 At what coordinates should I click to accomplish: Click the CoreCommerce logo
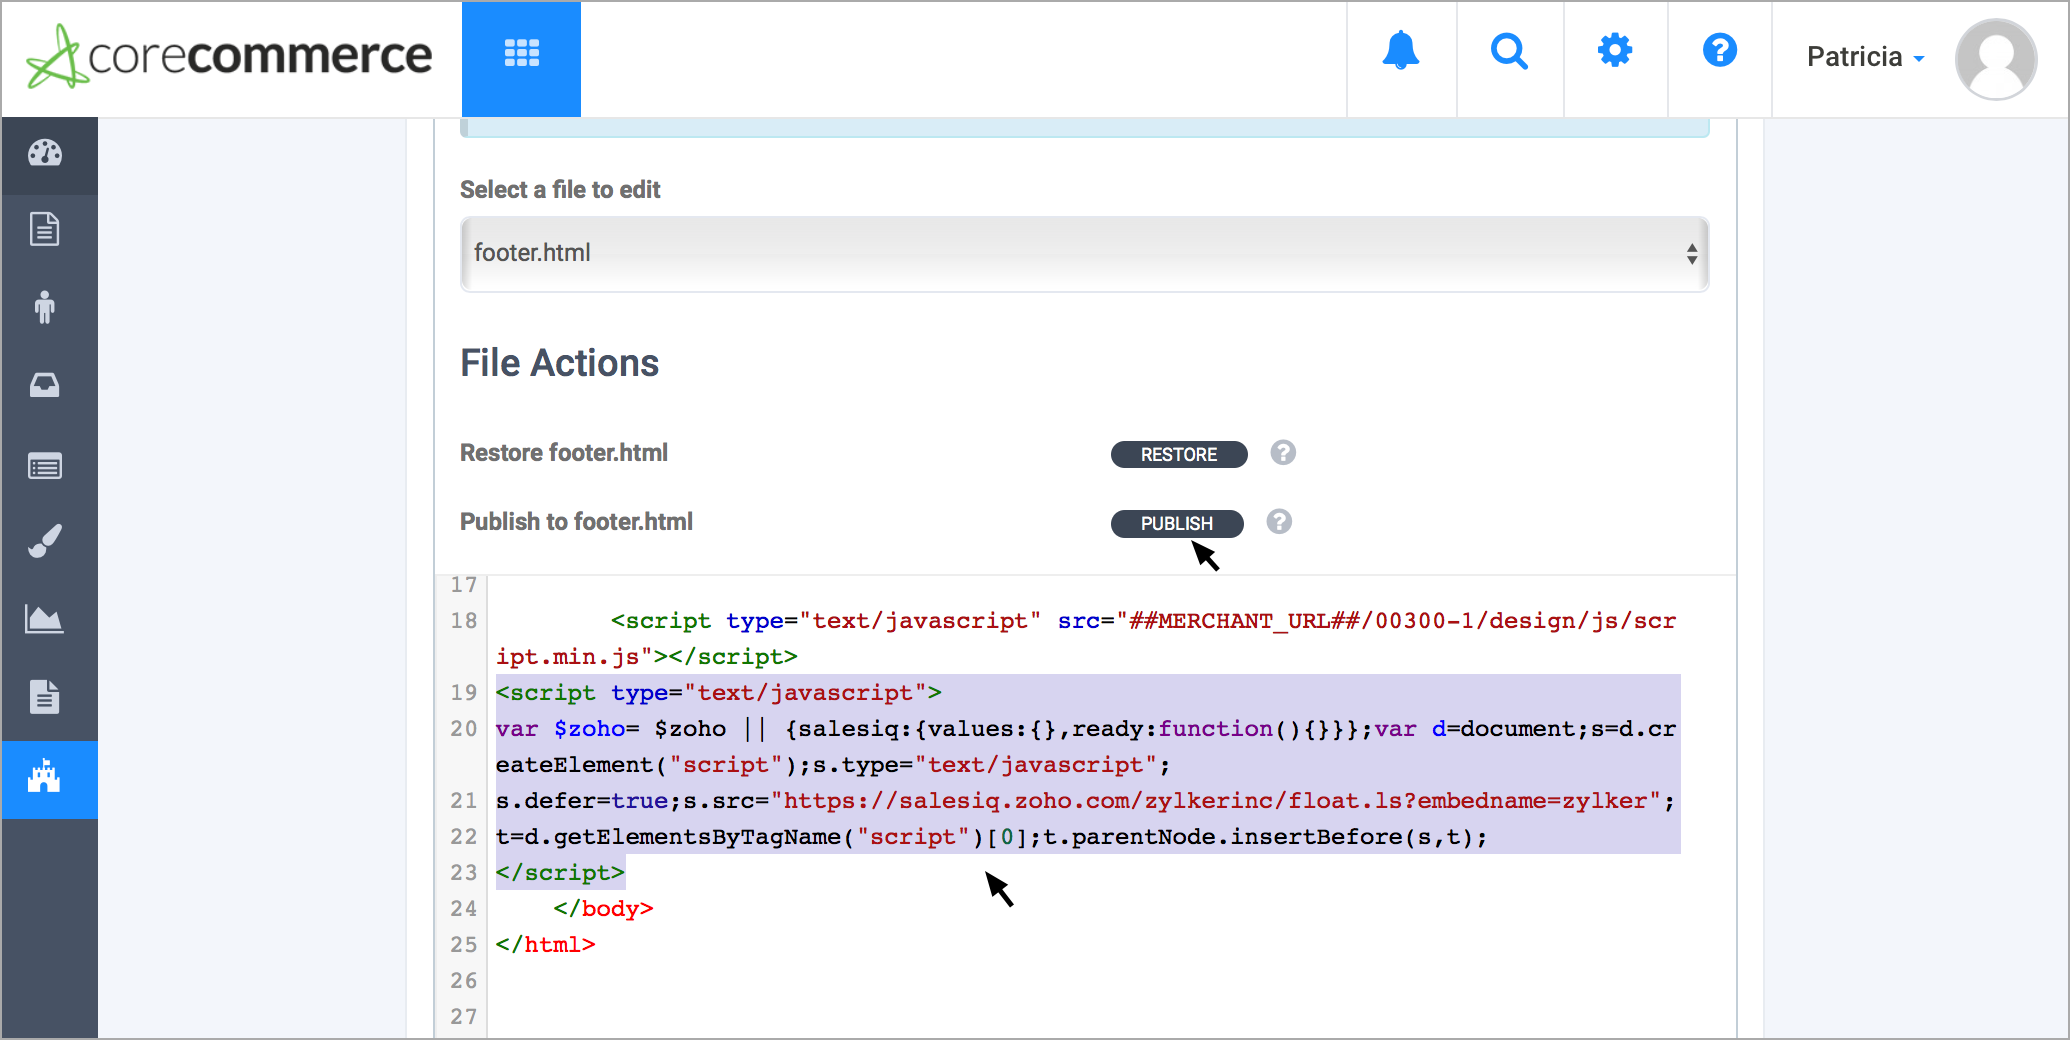230,56
